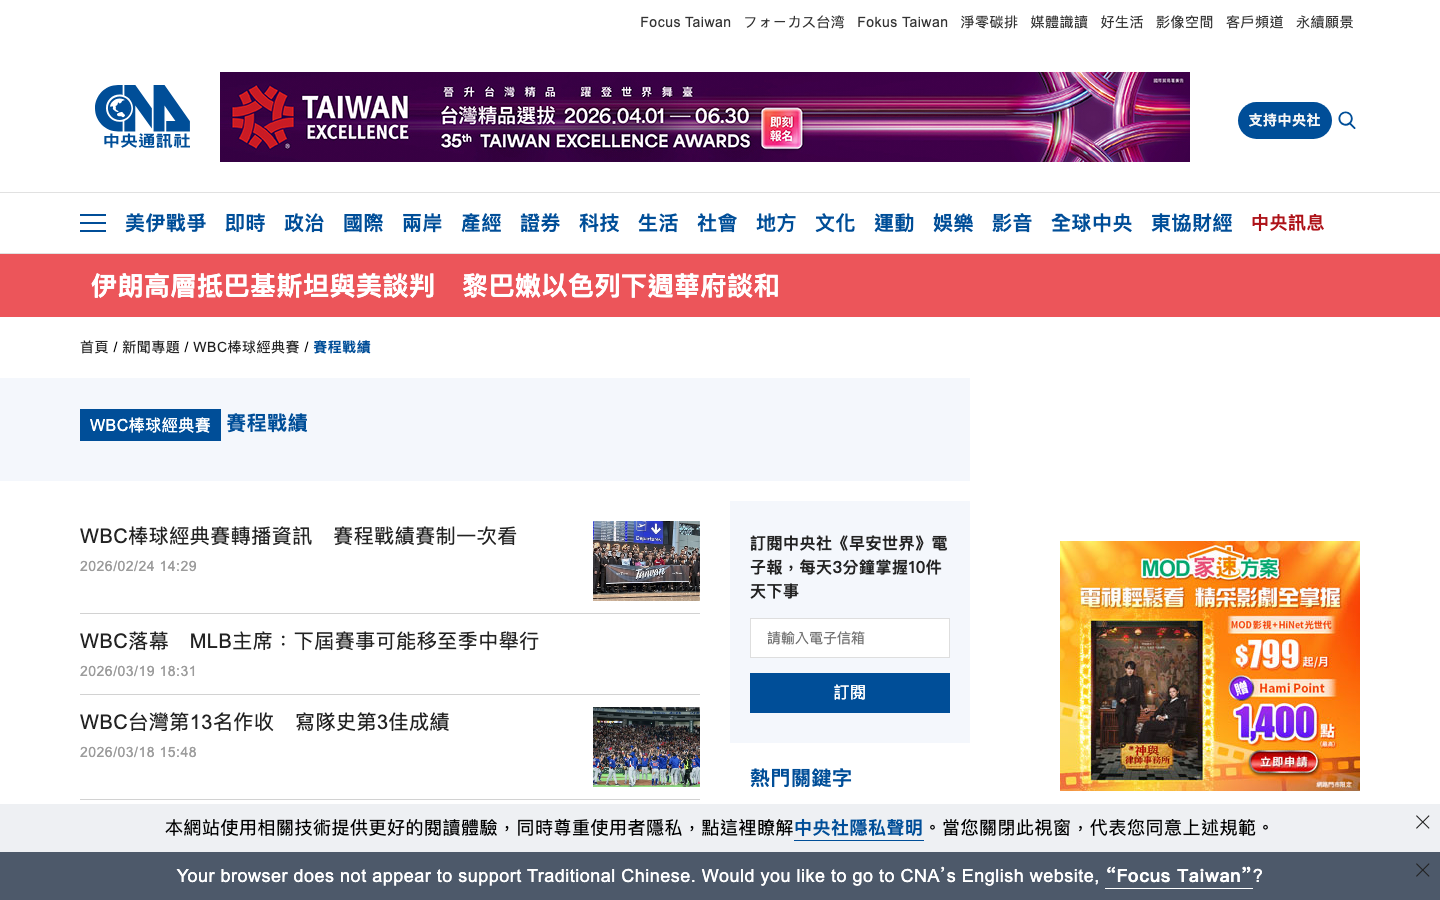The image size is (1440, 900).
Task: Click the 伊朗高層抵巴基斯坦與美談判 headline
Action: point(263,286)
